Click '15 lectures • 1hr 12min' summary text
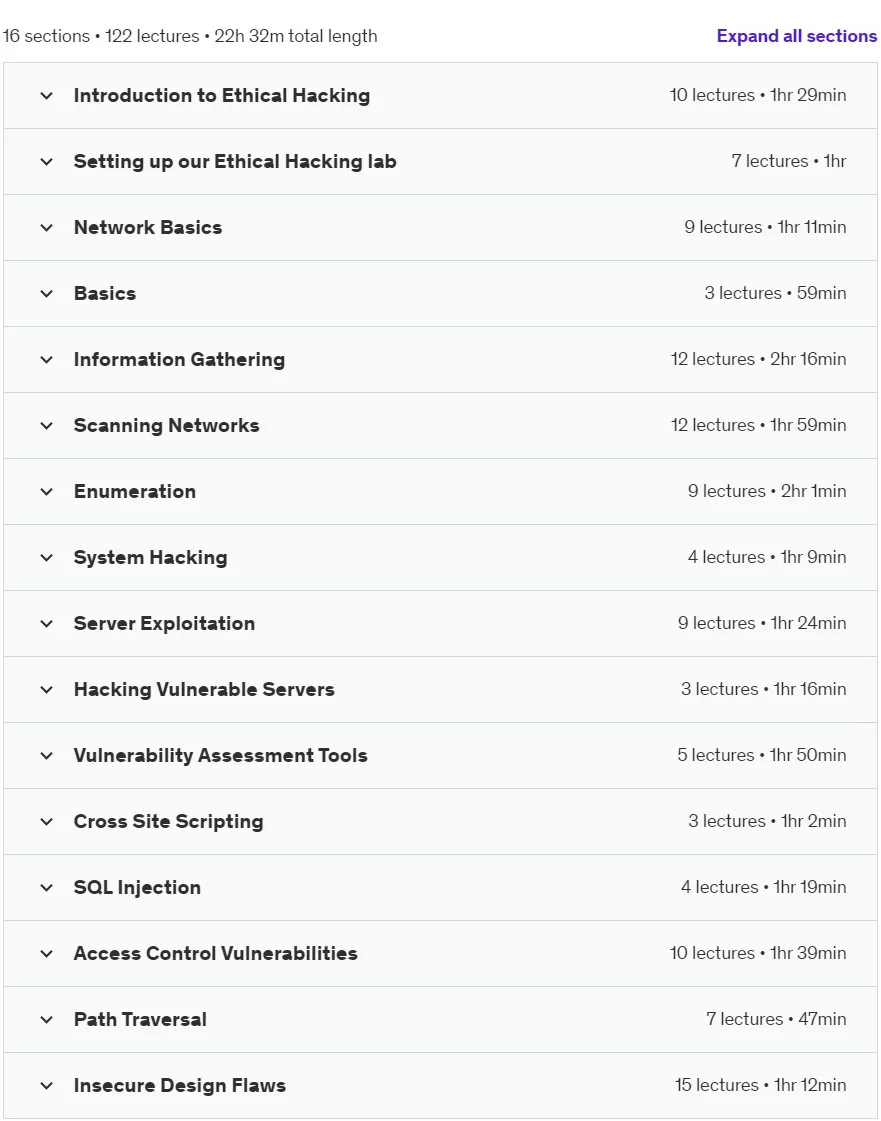Image resolution: width=881 pixels, height=1121 pixels. pyautogui.click(x=760, y=1085)
